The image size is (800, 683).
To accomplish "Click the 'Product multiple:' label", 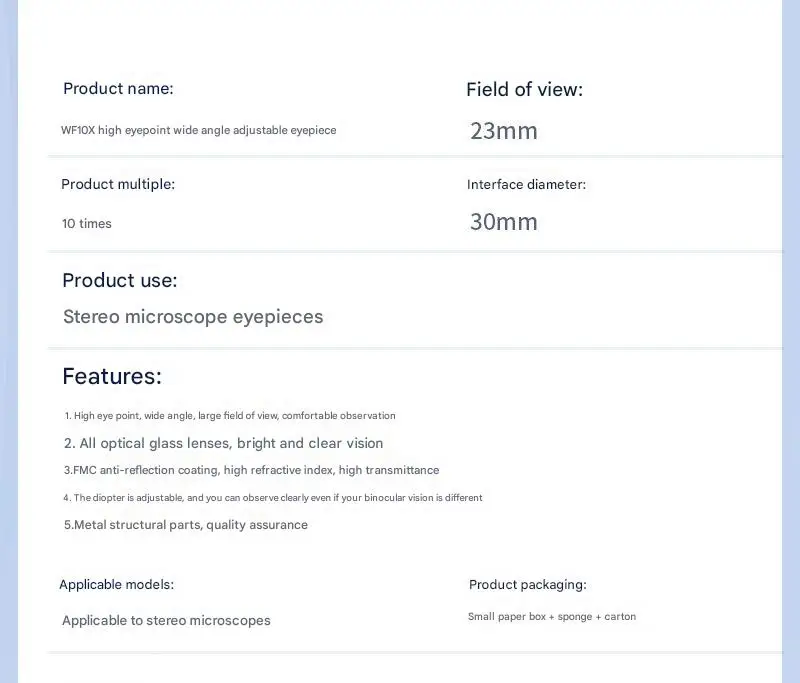I will click(118, 184).
